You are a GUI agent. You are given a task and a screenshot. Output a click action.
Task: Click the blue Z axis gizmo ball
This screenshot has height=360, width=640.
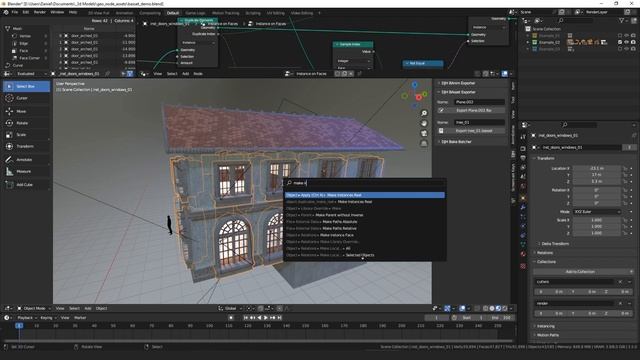tap(415, 85)
